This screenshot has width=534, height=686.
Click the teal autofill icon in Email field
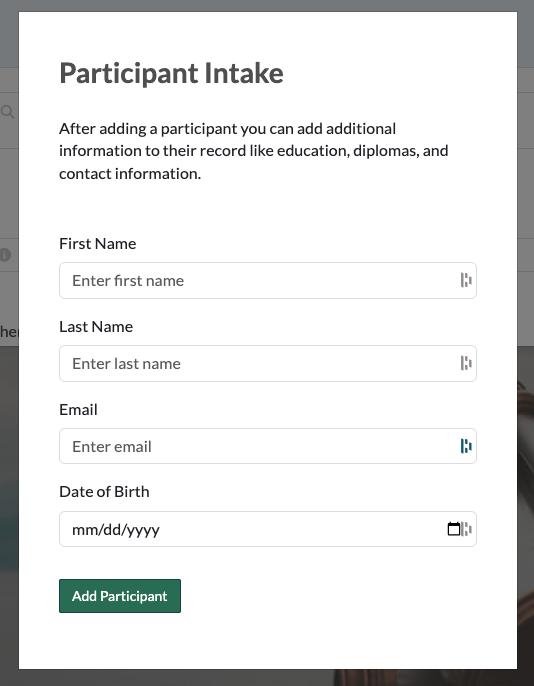[466, 446]
